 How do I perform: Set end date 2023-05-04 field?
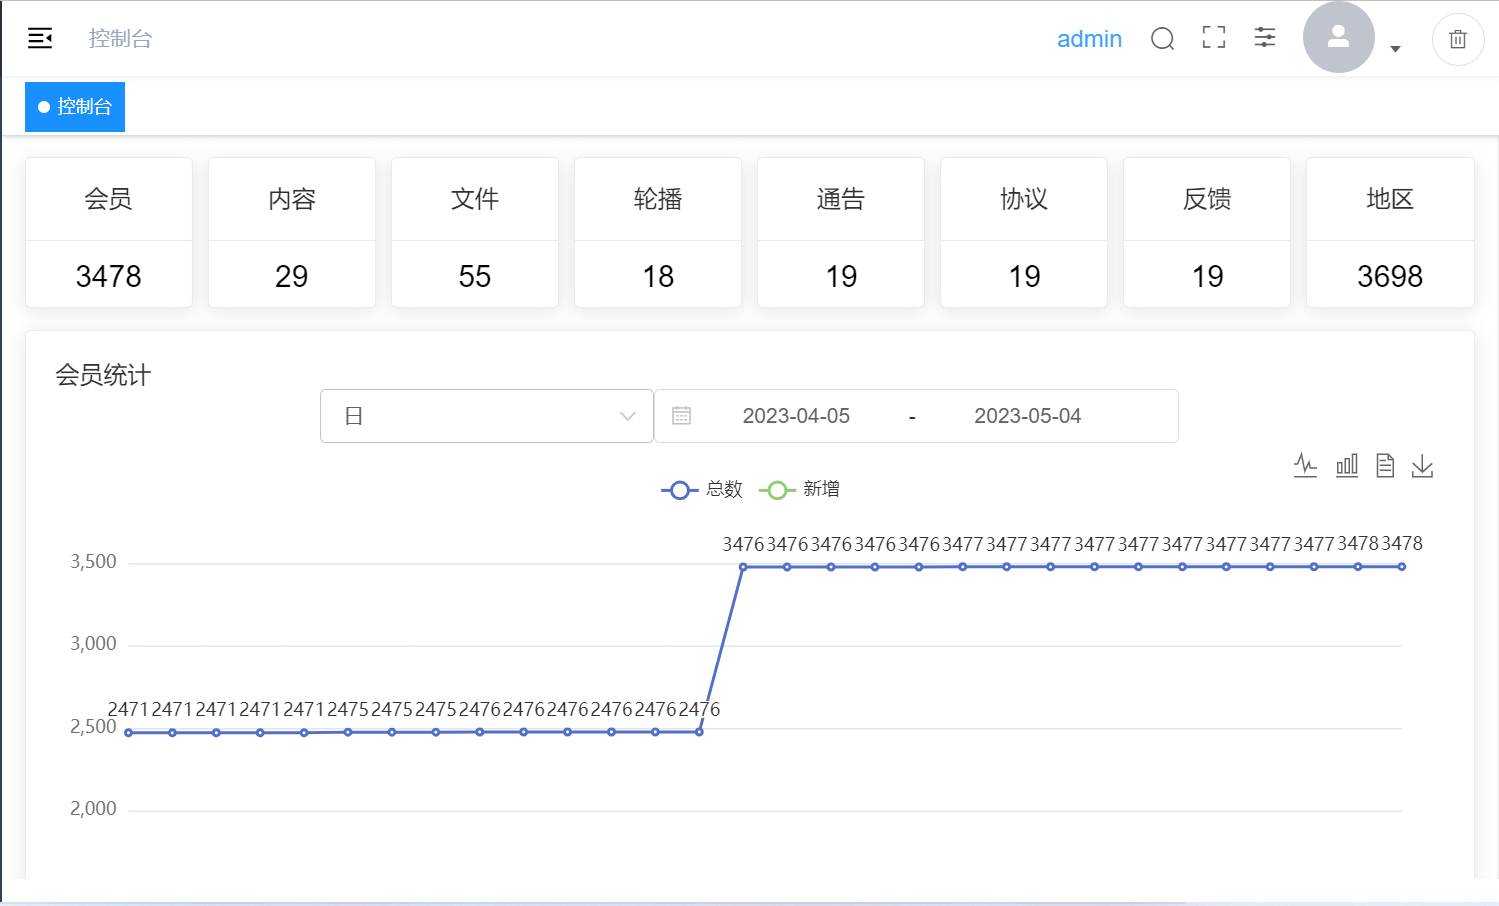(x=1028, y=416)
